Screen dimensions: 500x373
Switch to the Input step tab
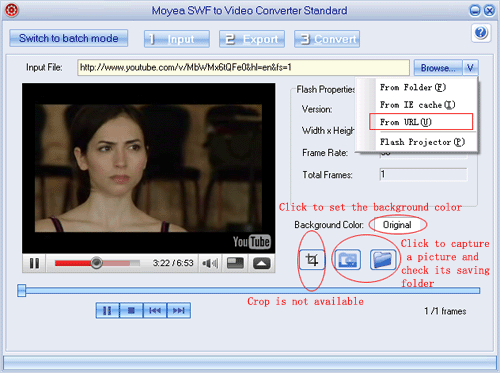pos(177,39)
